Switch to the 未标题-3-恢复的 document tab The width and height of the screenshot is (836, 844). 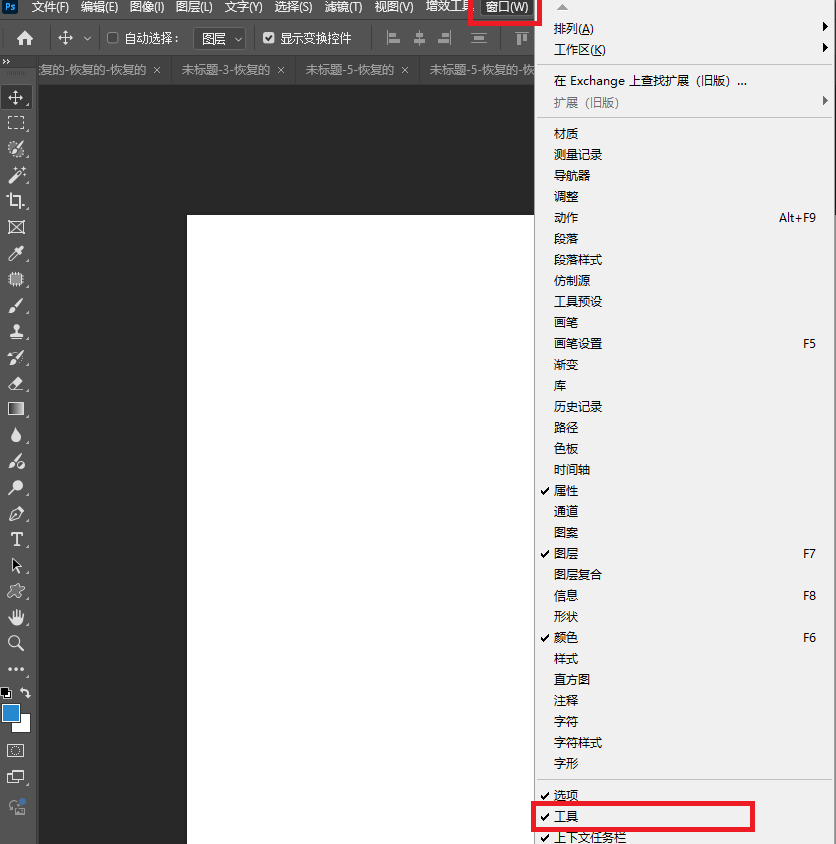coord(226,70)
